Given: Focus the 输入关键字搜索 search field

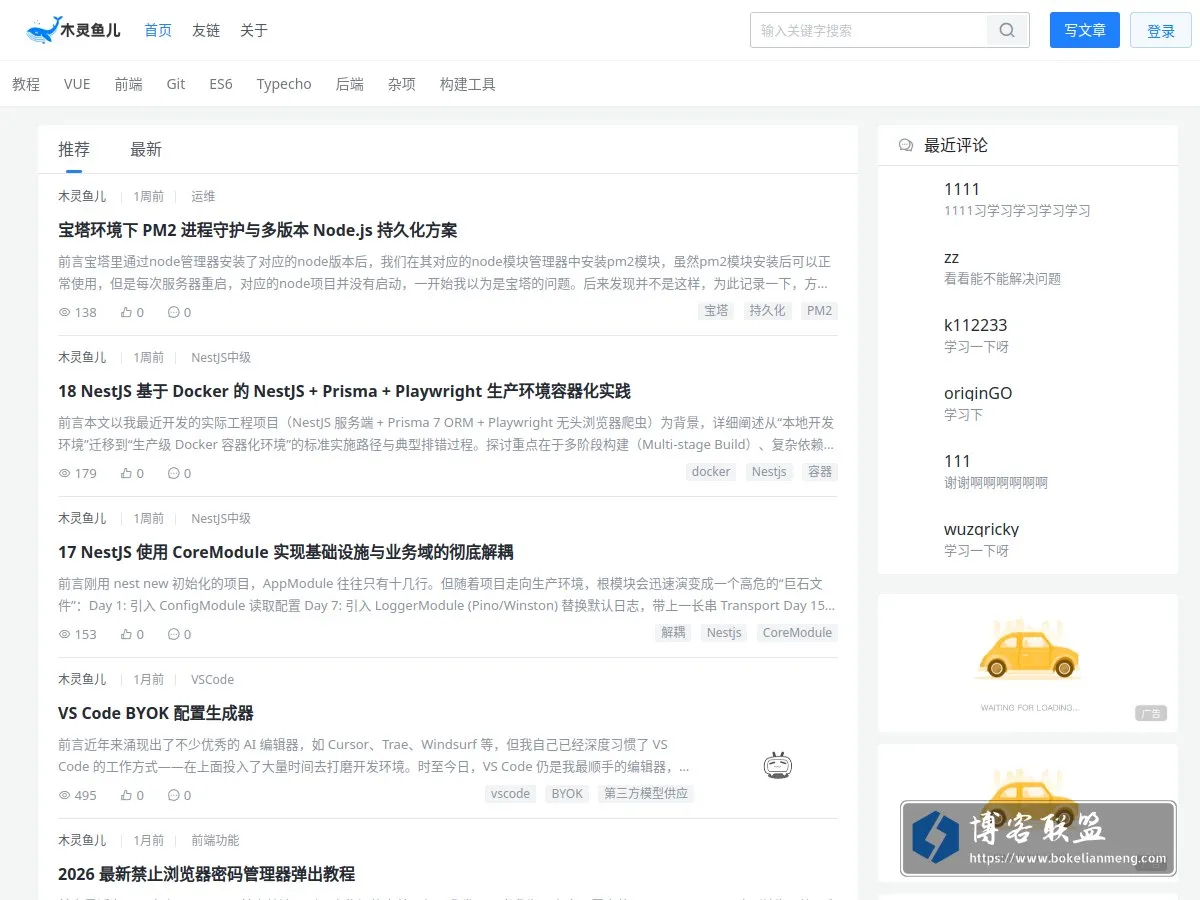Looking at the screenshot, I should (x=869, y=30).
